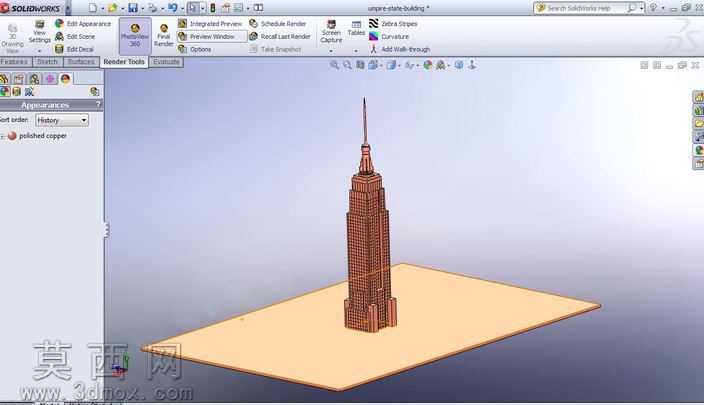Viewport: 704px width, 405px height.
Task: Click the Previous View icon in the heads-up toolbar
Action: coord(360,65)
